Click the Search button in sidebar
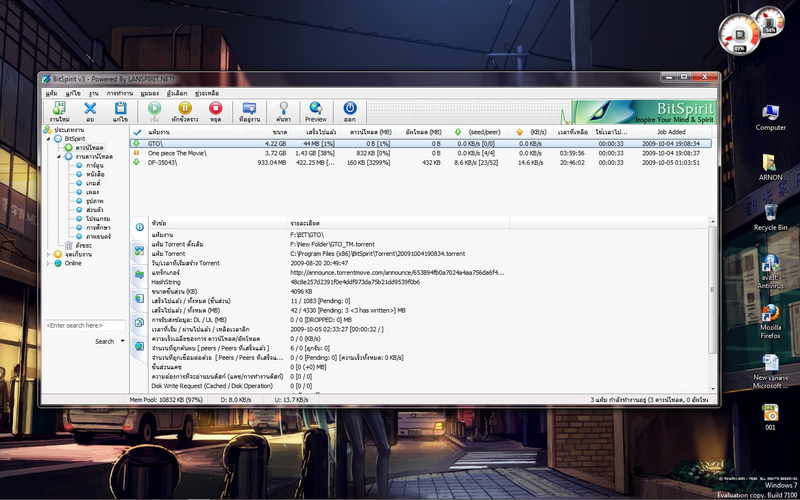The width and height of the screenshot is (800, 500). pyautogui.click(x=105, y=341)
